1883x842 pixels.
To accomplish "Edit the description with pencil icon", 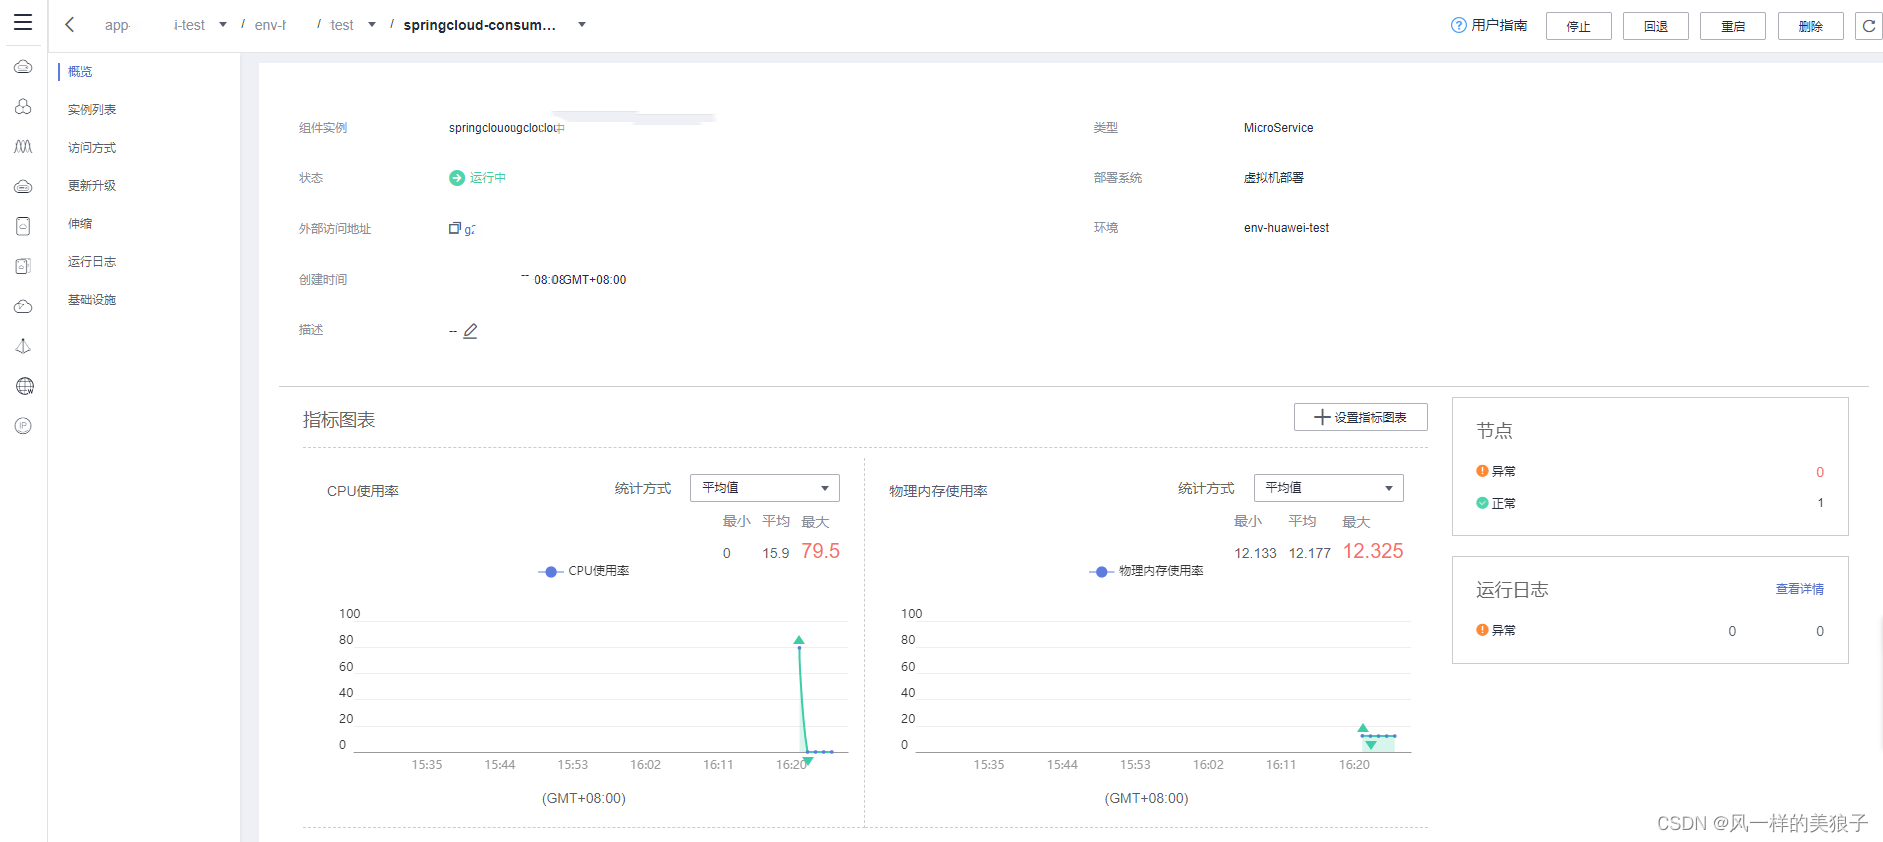I will coord(470,331).
